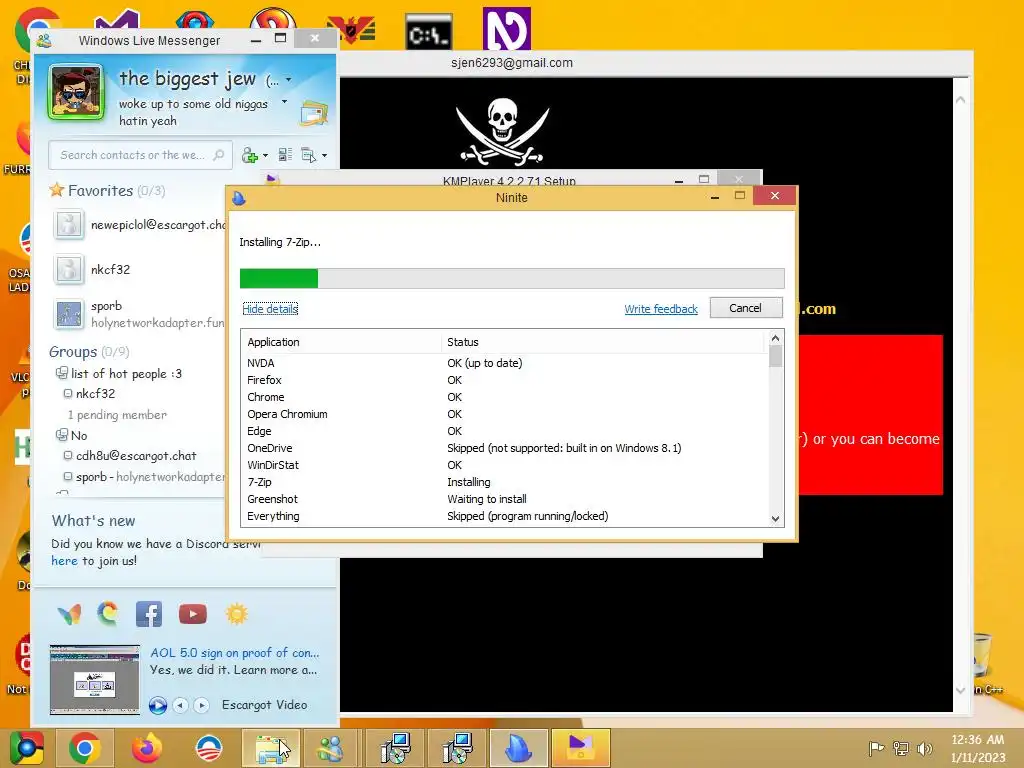Click the YouTube icon in Messenger

[193, 614]
